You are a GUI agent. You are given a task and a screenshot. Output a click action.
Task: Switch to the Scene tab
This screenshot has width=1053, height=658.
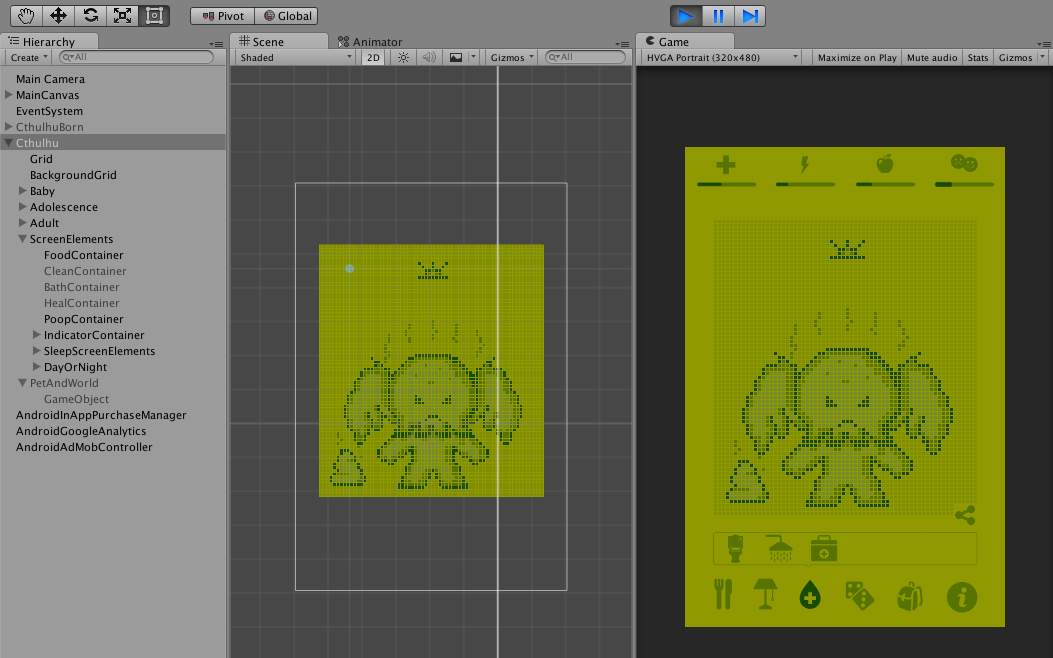(278, 42)
